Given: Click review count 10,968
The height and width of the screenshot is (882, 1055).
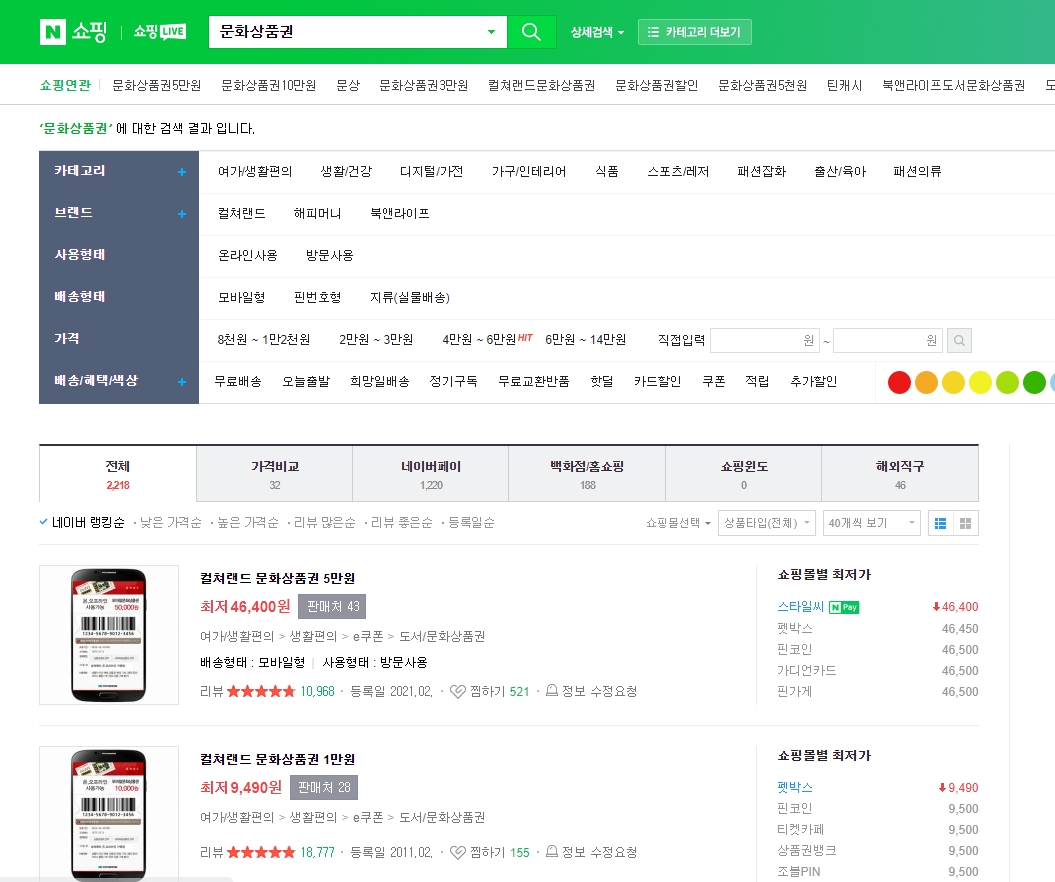Looking at the screenshot, I should coord(318,692).
